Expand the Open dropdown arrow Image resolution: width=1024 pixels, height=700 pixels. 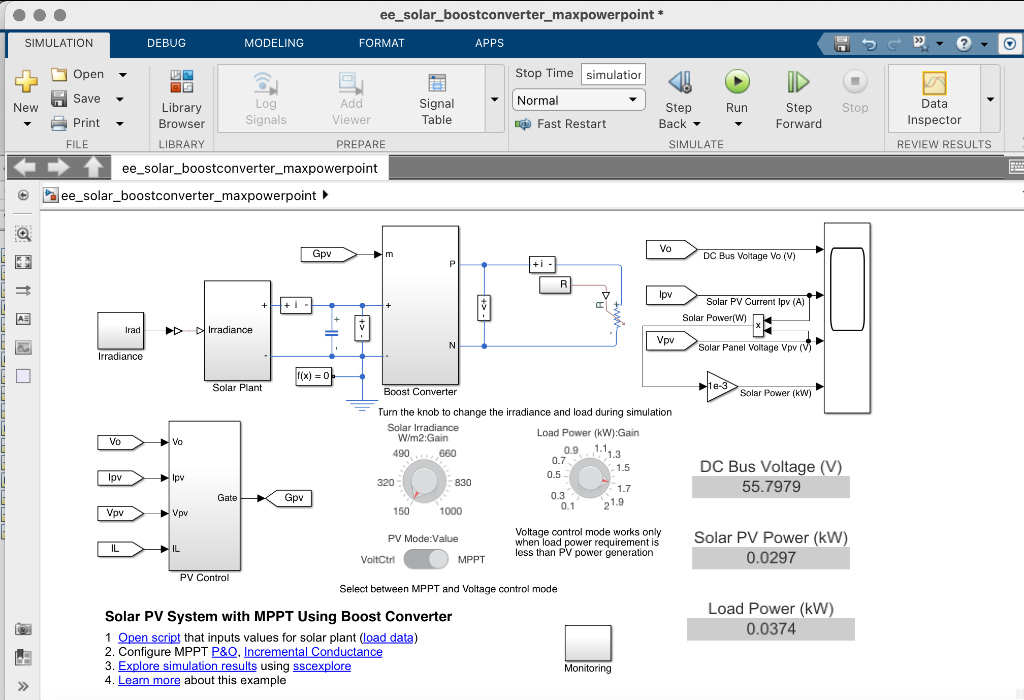[x=123, y=75]
